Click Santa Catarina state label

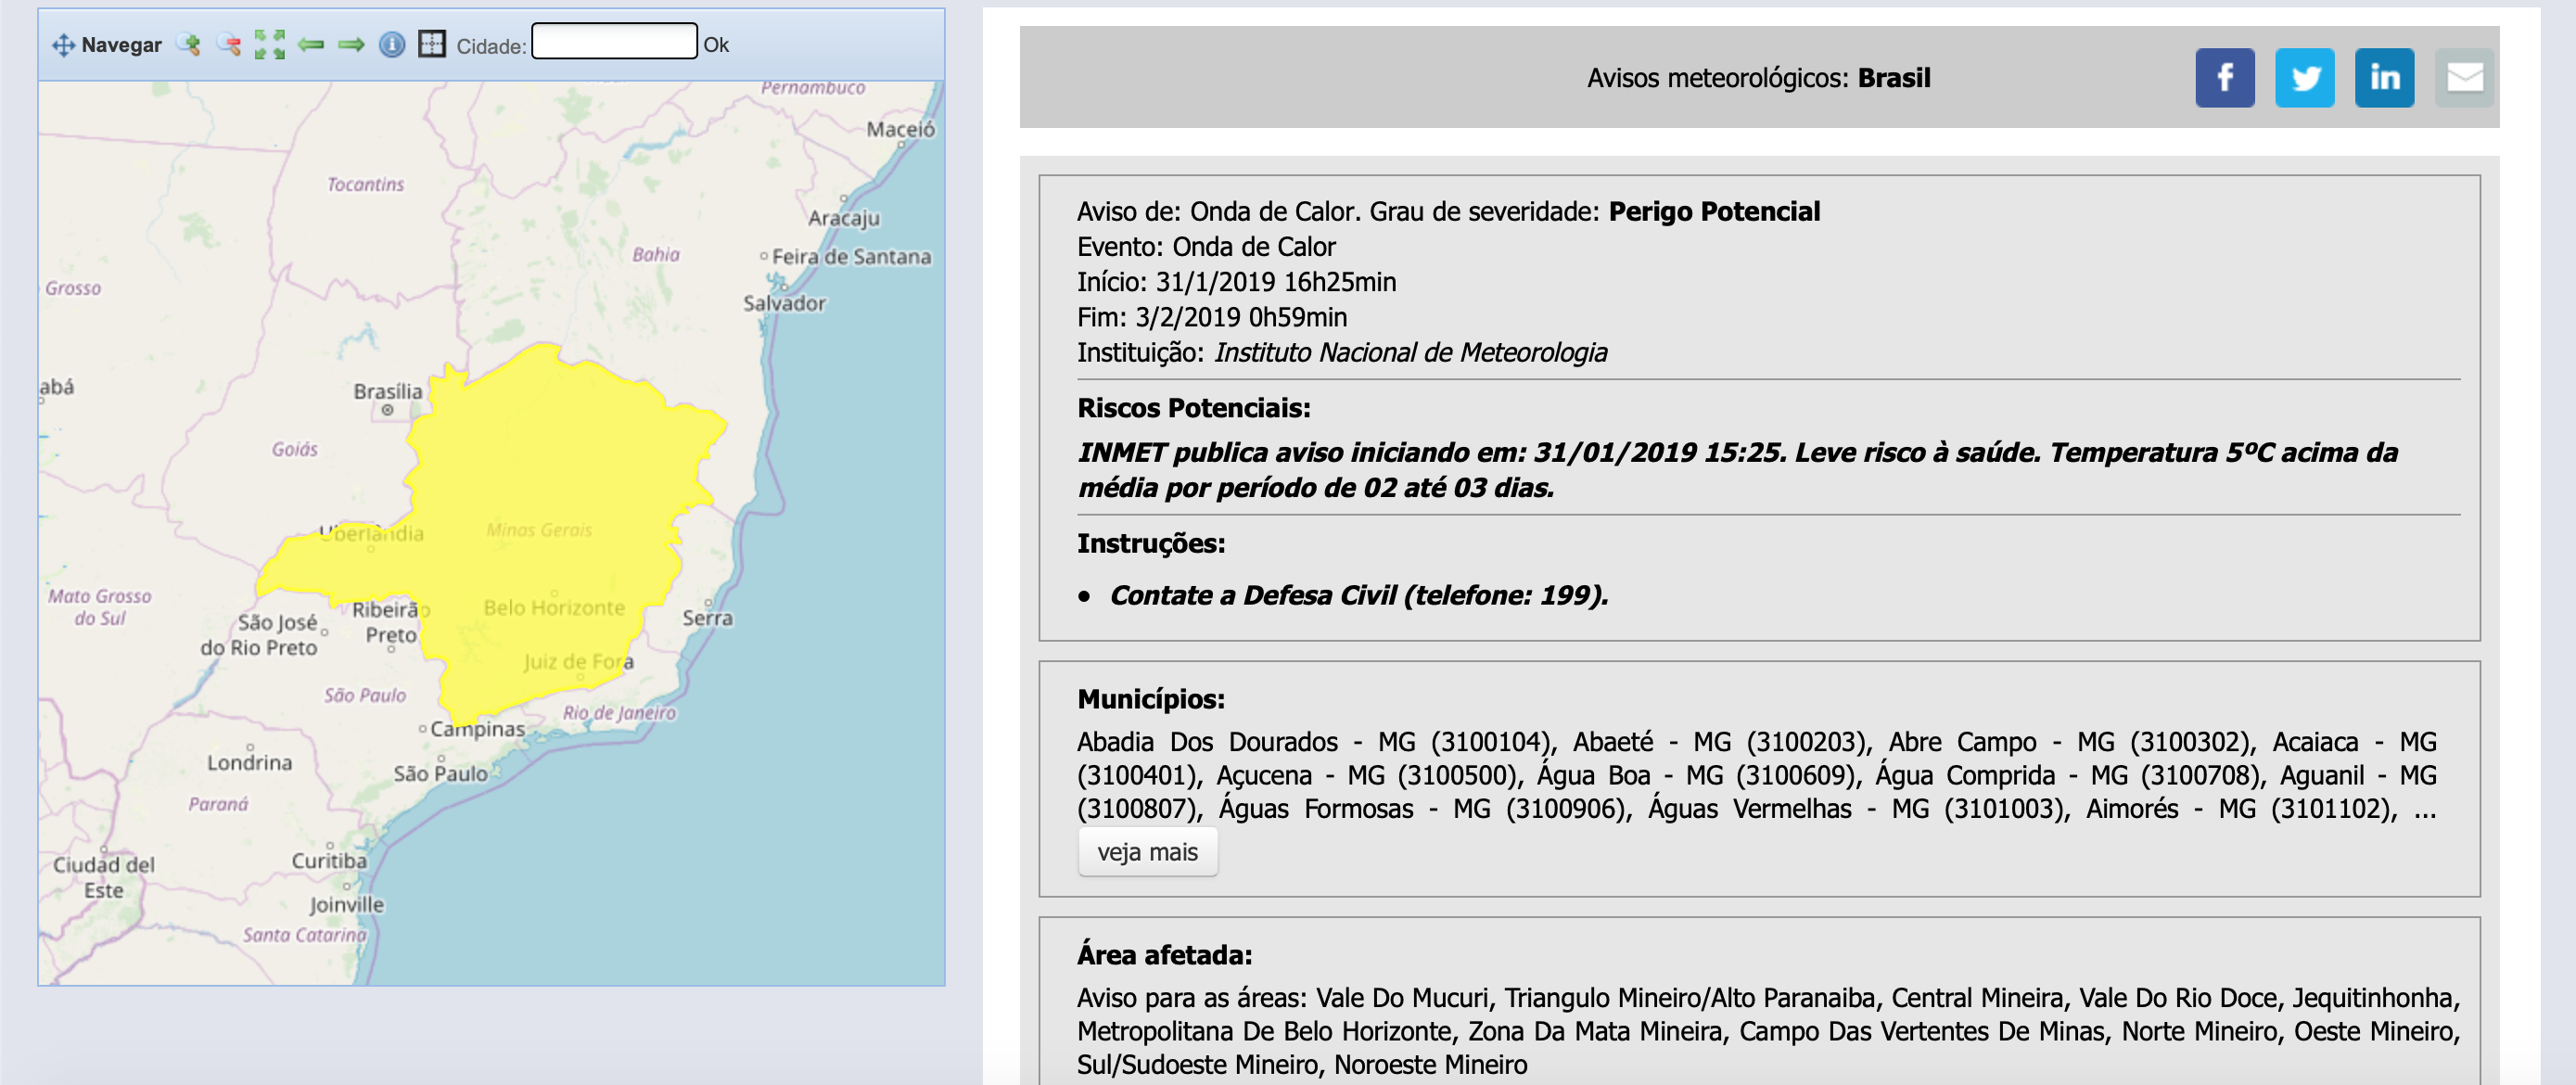click(305, 935)
